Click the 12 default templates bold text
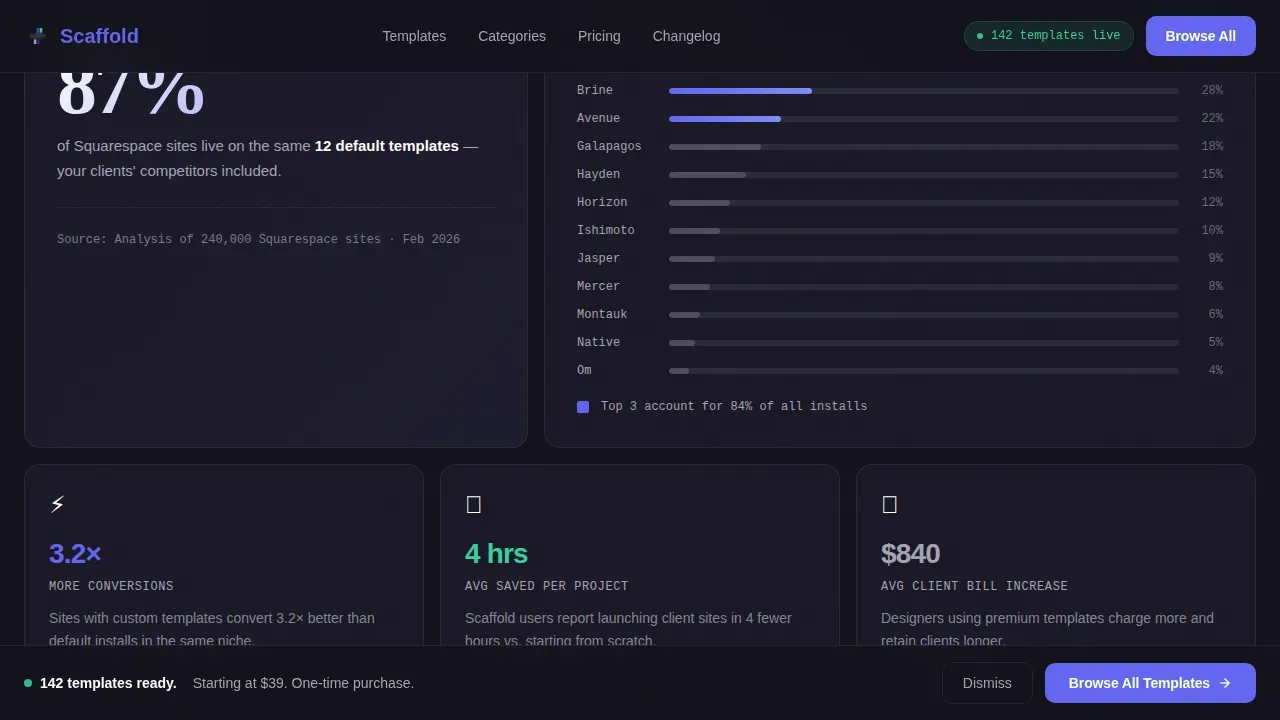Screen dimensions: 1280x720 click(387, 146)
